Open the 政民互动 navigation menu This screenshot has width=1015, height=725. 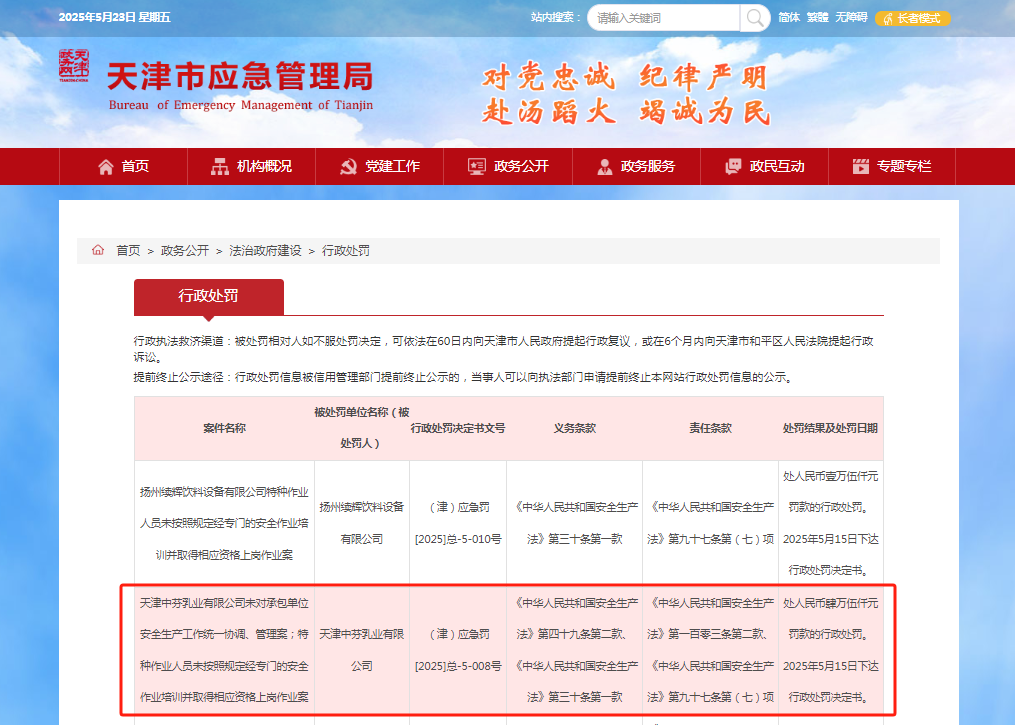pos(764,166)
